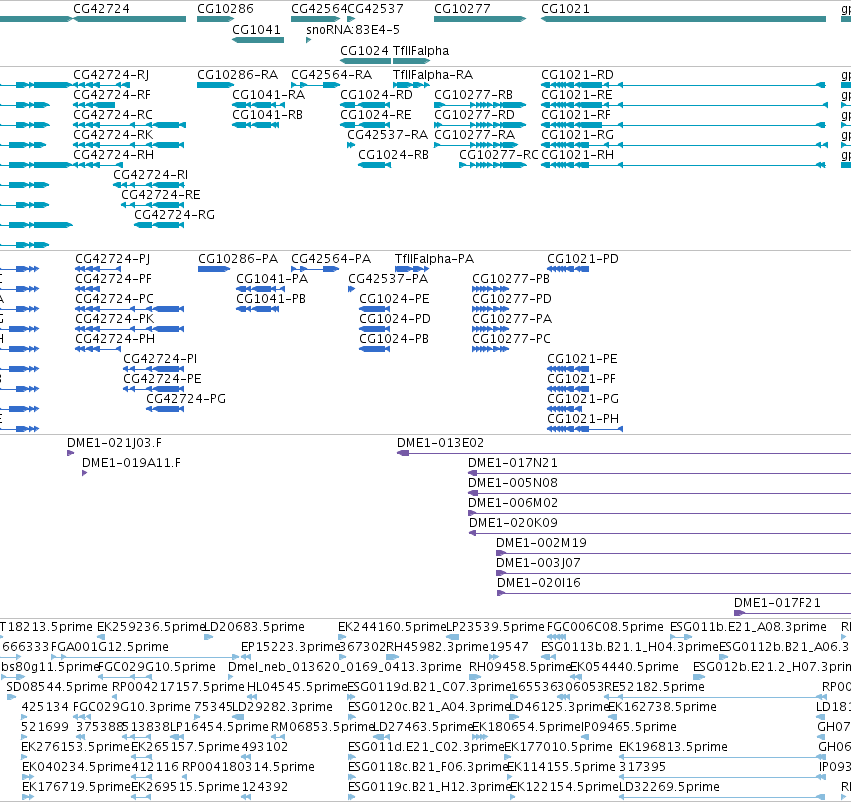The height and width of the screenshot is (802, 851).
Task: Open EST label HL04545.5prime
Action: click(x=297, y=687)
